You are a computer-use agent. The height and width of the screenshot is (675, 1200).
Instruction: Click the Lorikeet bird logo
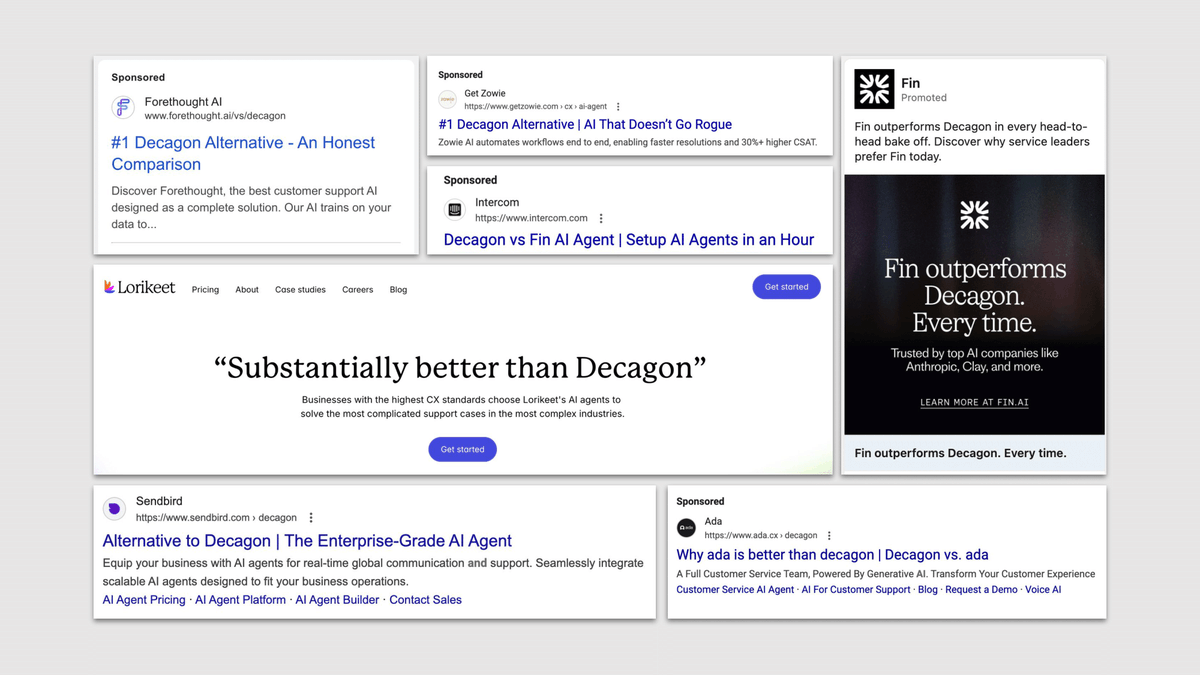coord(109,287)
